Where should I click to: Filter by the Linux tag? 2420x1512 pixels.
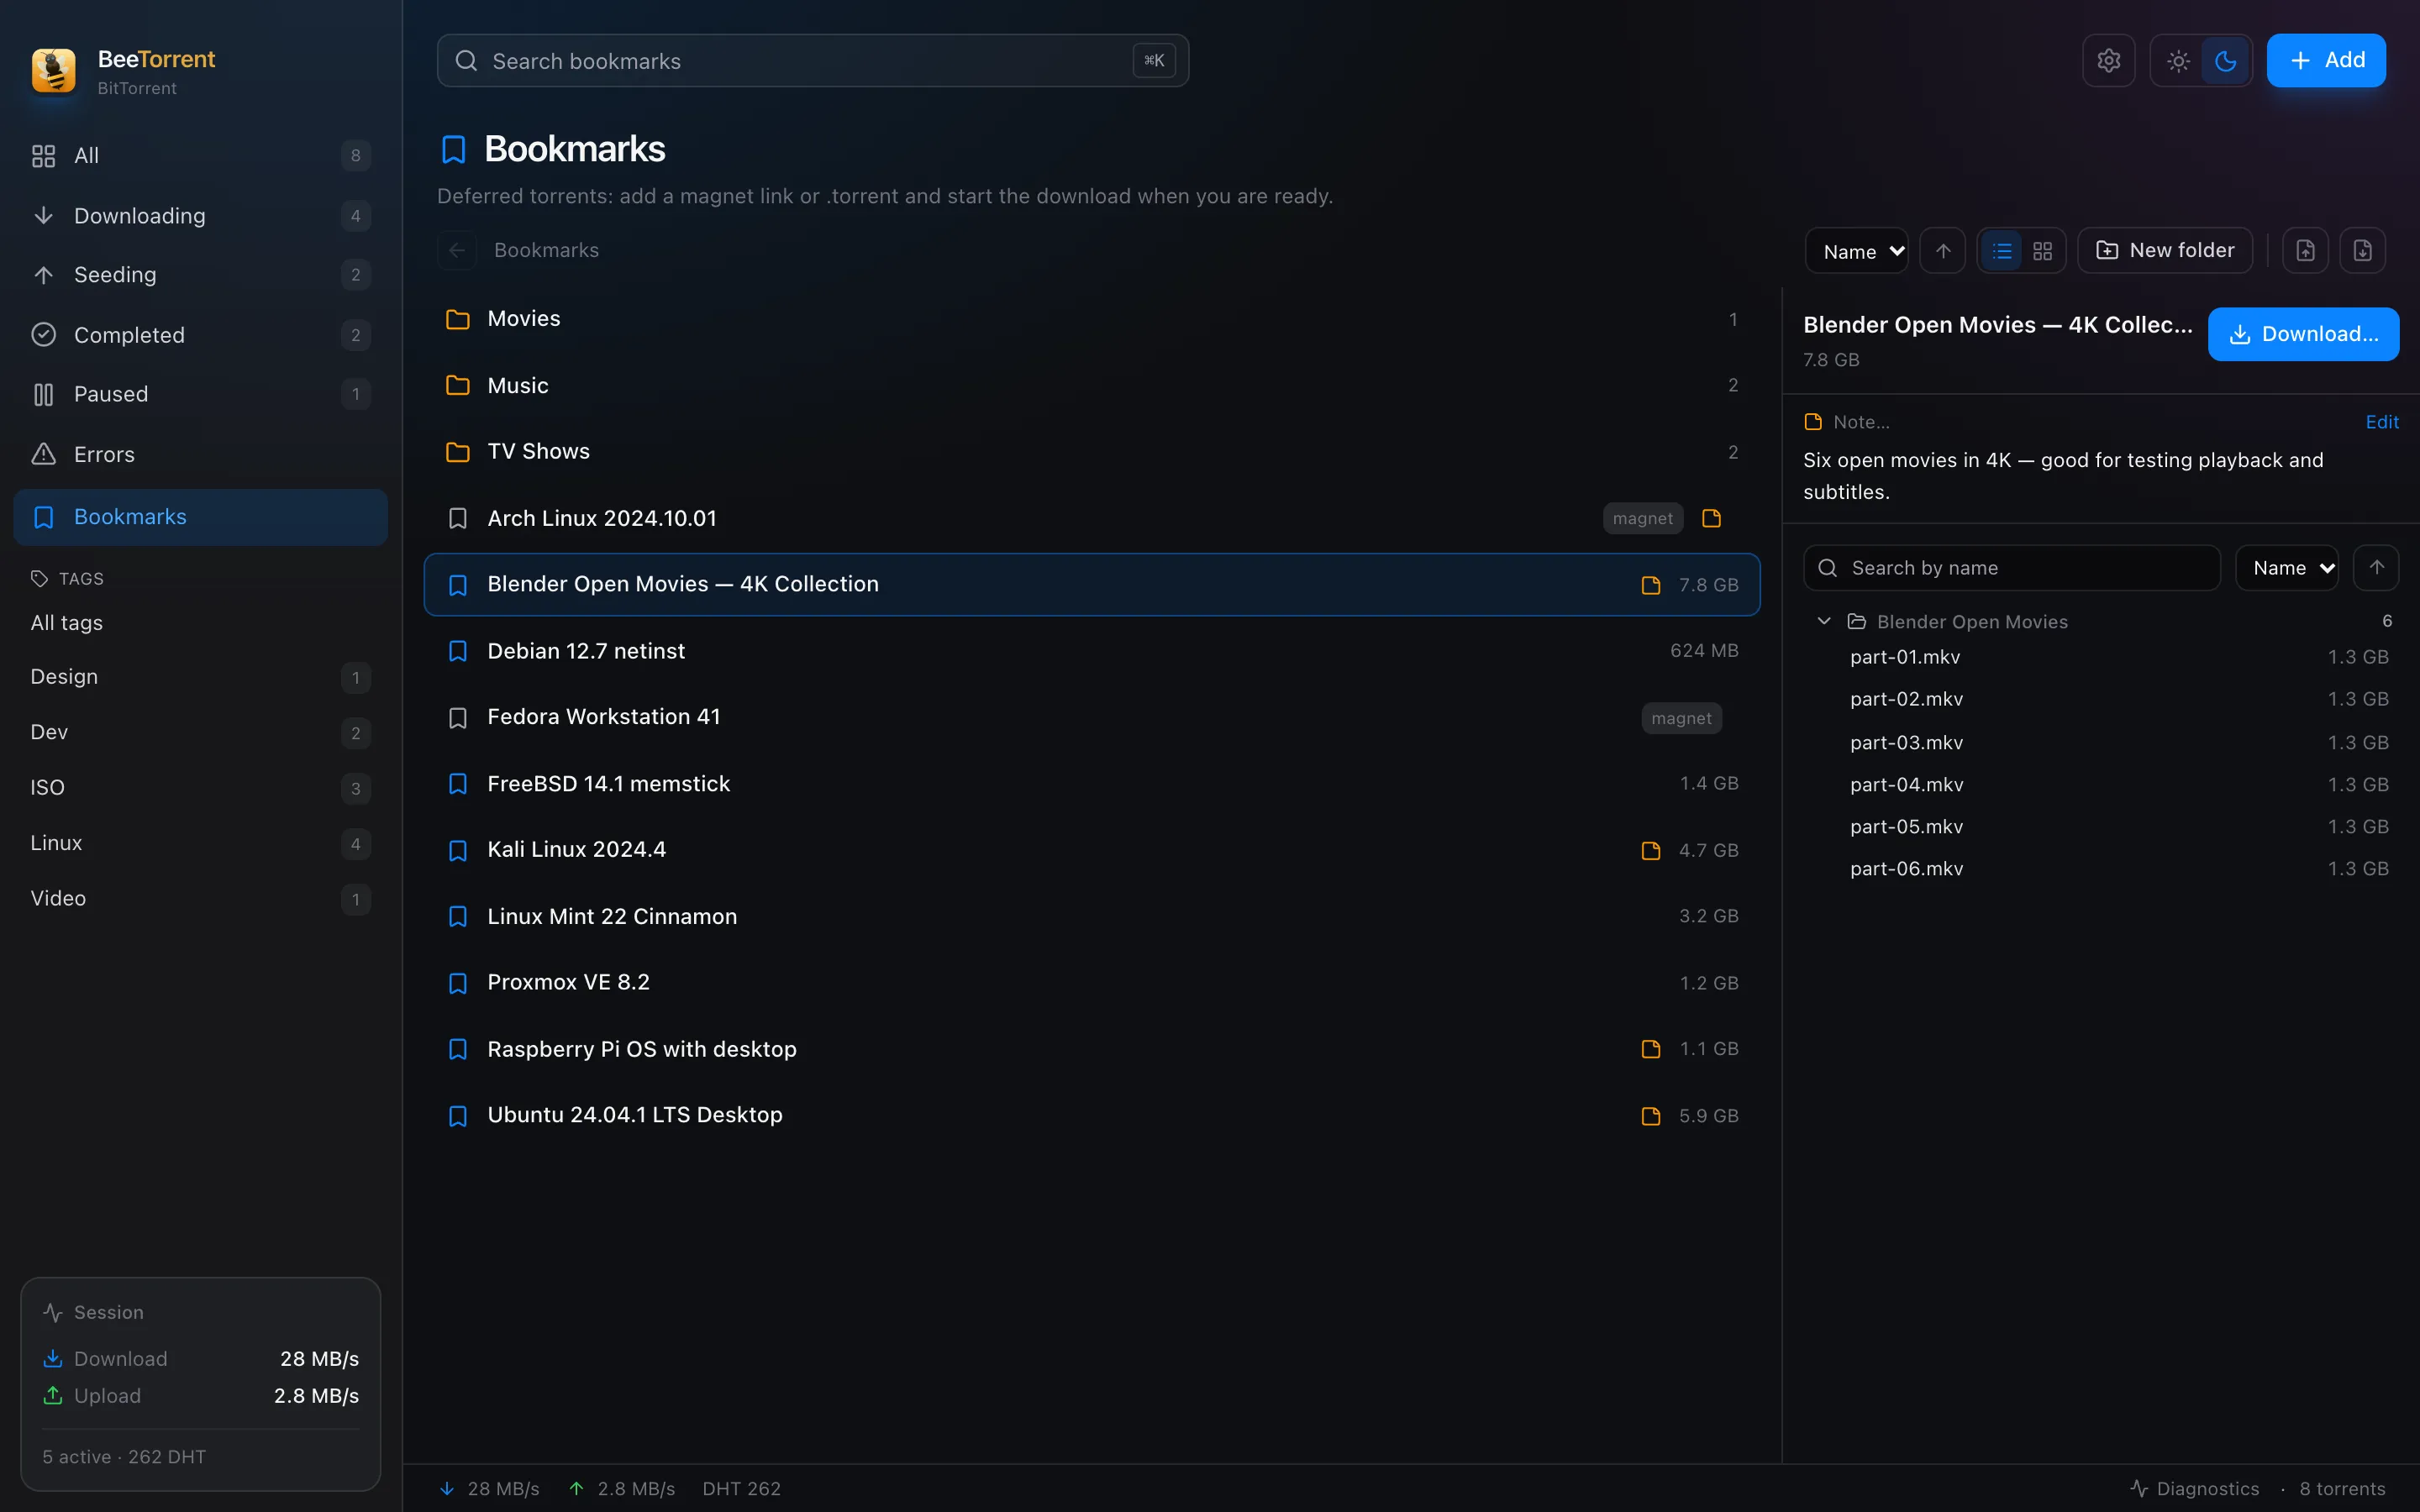(x=200, y=843)
